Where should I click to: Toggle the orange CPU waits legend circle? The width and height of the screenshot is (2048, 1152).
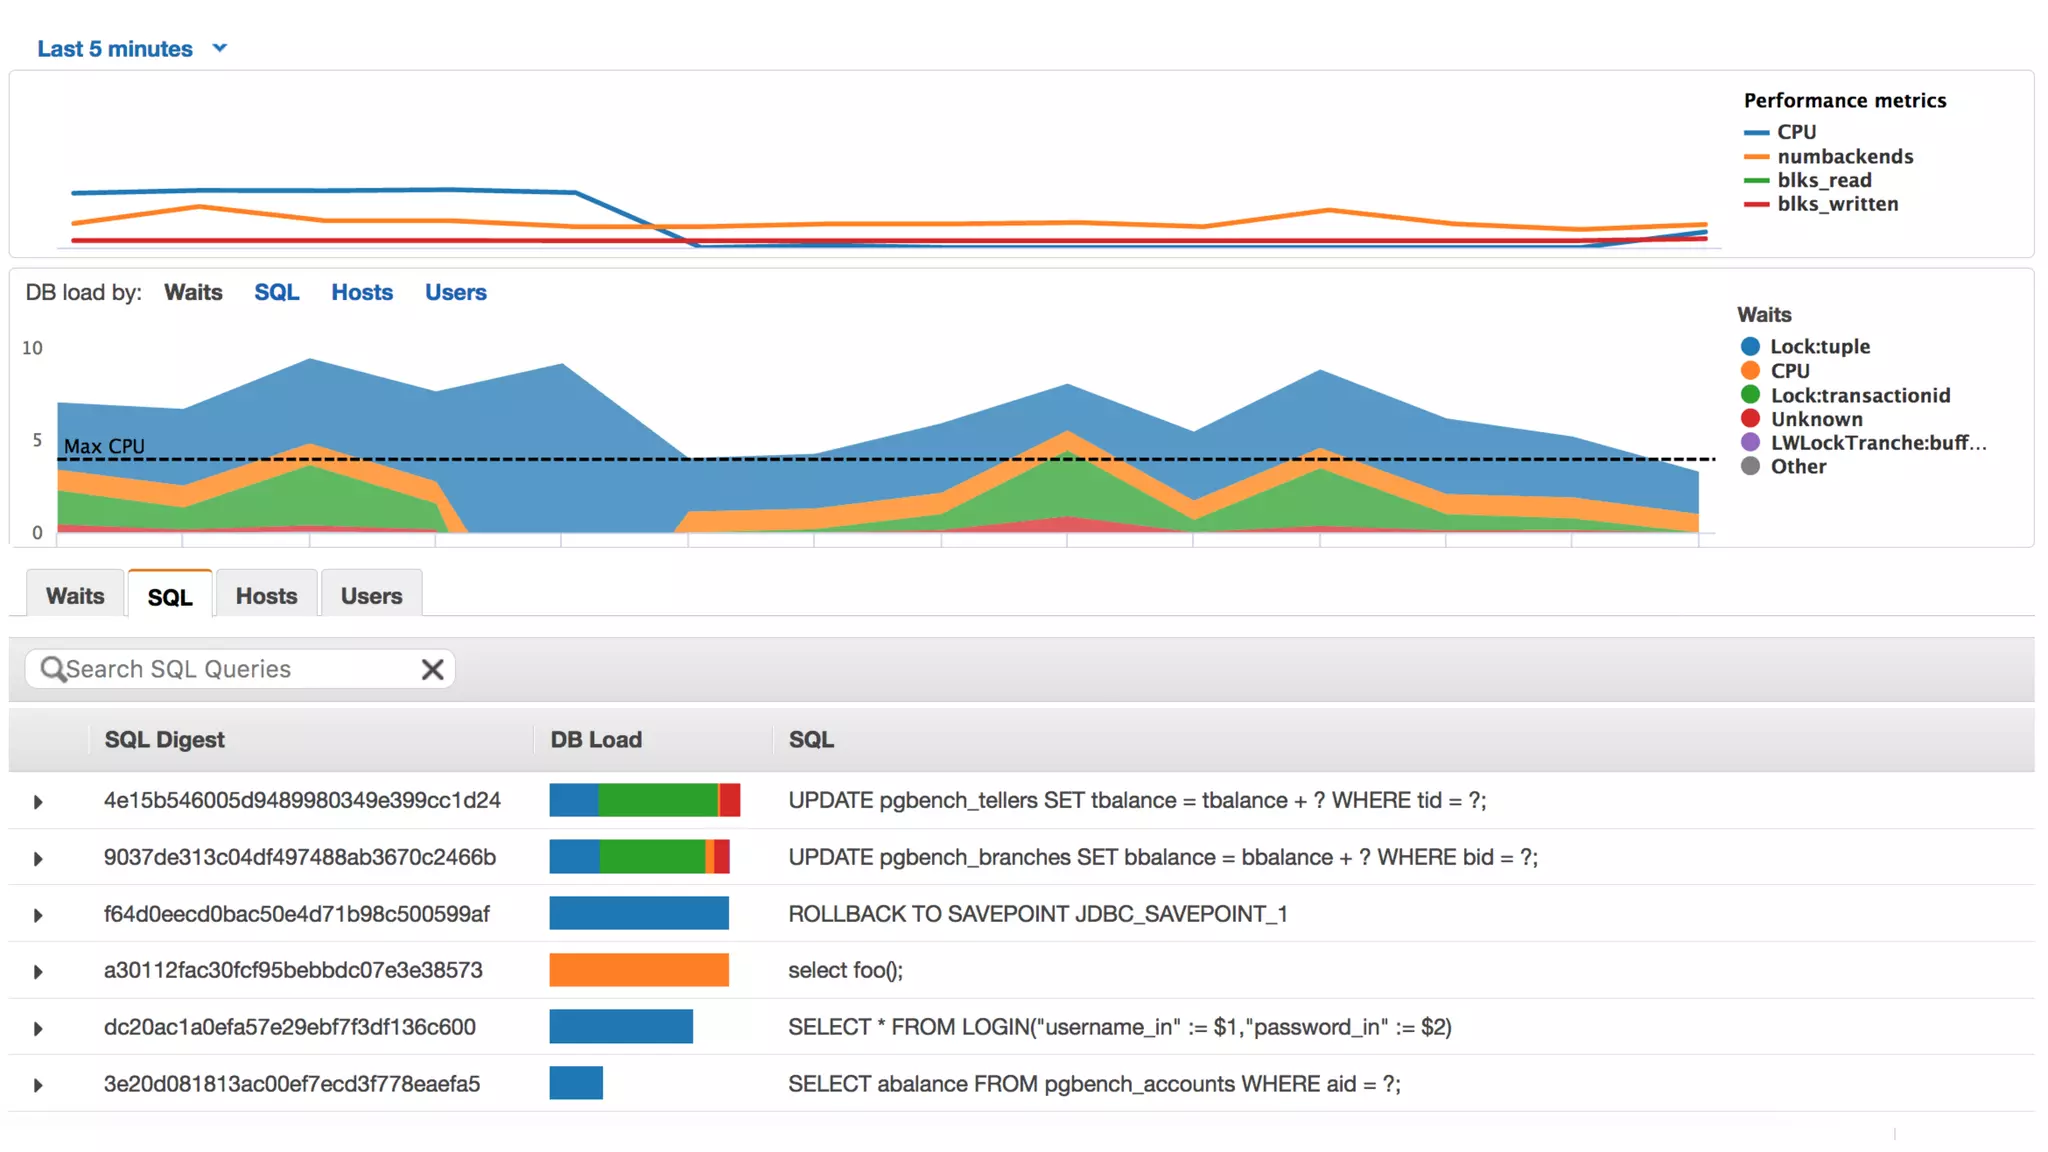point(1750,371)
